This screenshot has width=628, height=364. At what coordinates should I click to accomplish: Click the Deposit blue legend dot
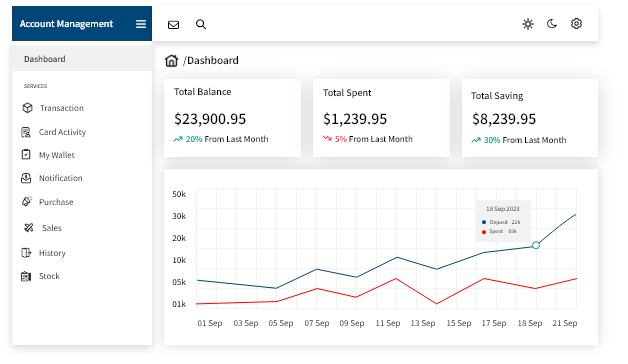pyautogui.click(x=484, y=222)
